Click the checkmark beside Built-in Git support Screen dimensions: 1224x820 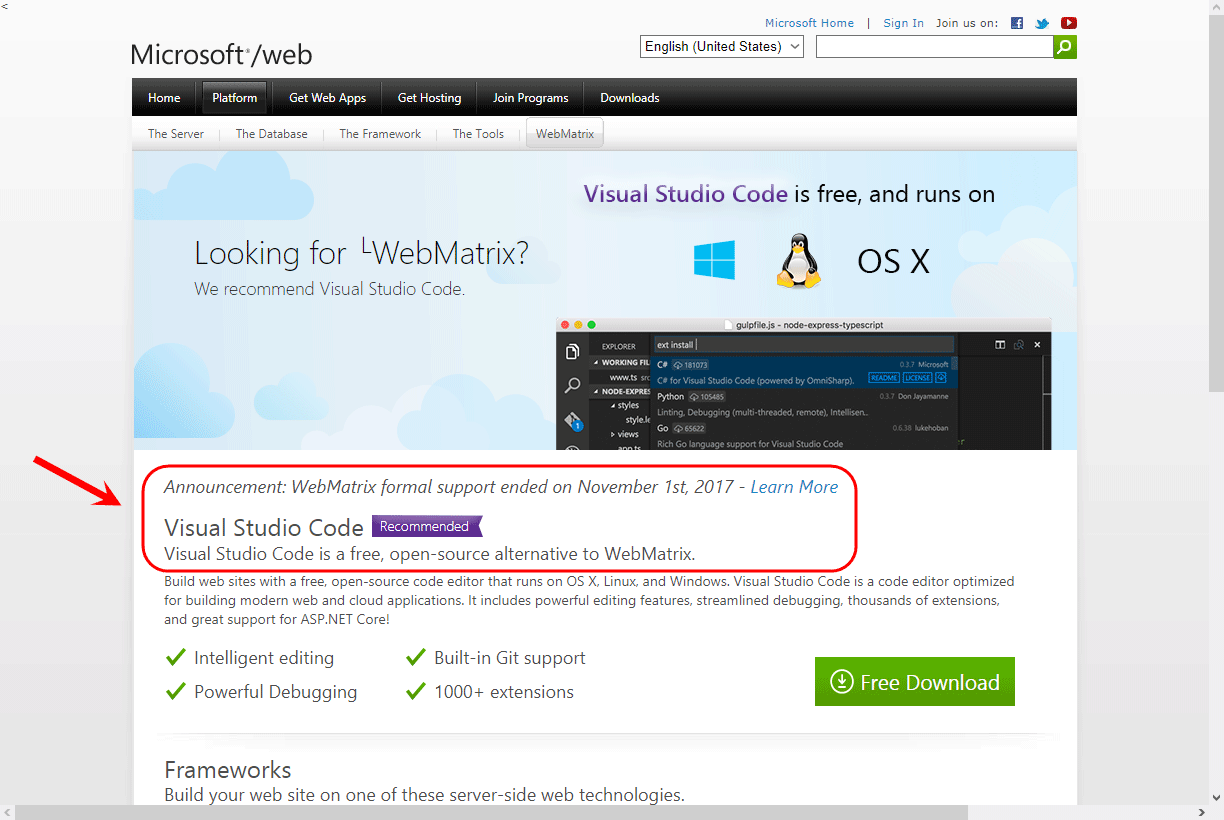pos(416,657)
